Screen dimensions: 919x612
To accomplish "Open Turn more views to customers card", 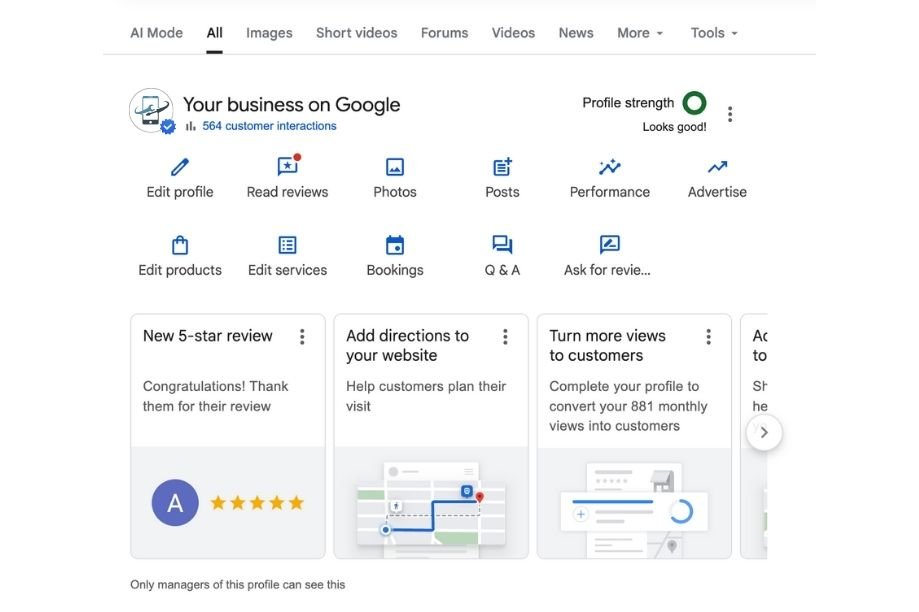I will 634,436.
